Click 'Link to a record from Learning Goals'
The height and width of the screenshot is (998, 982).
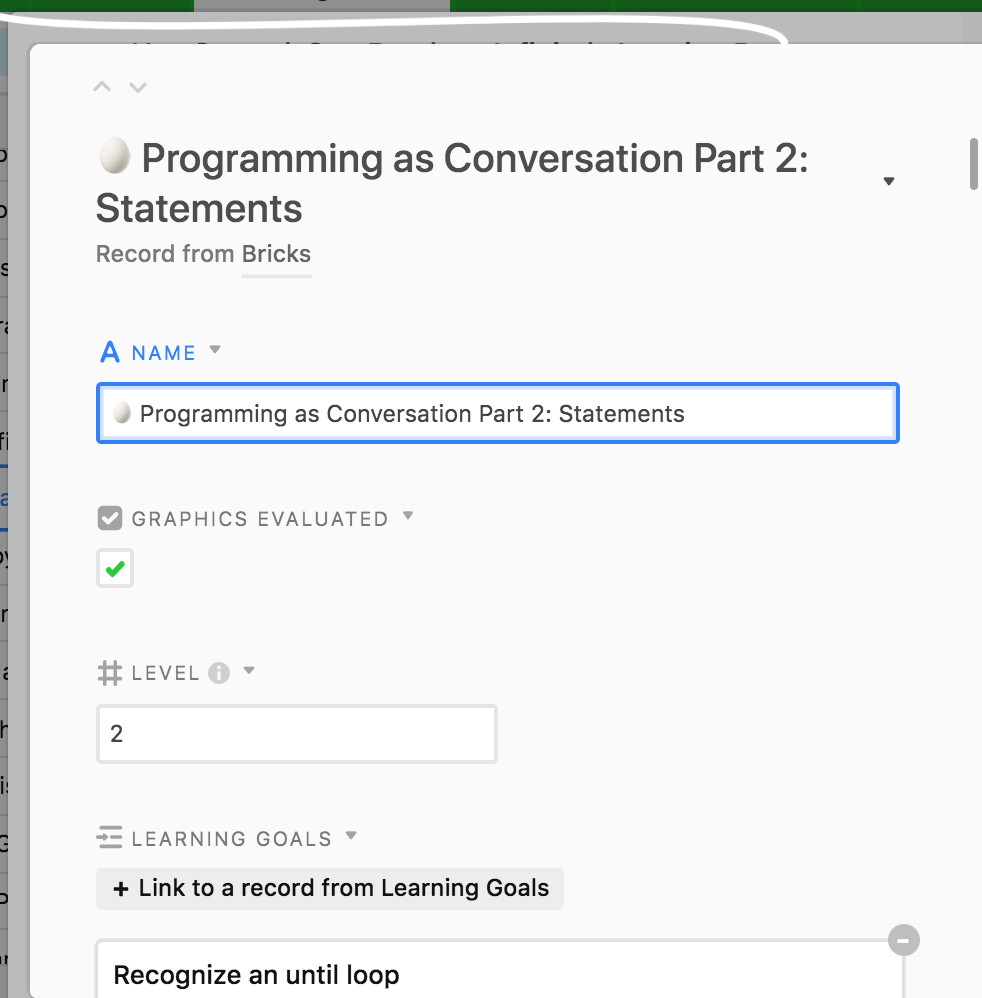coord(330,888)
